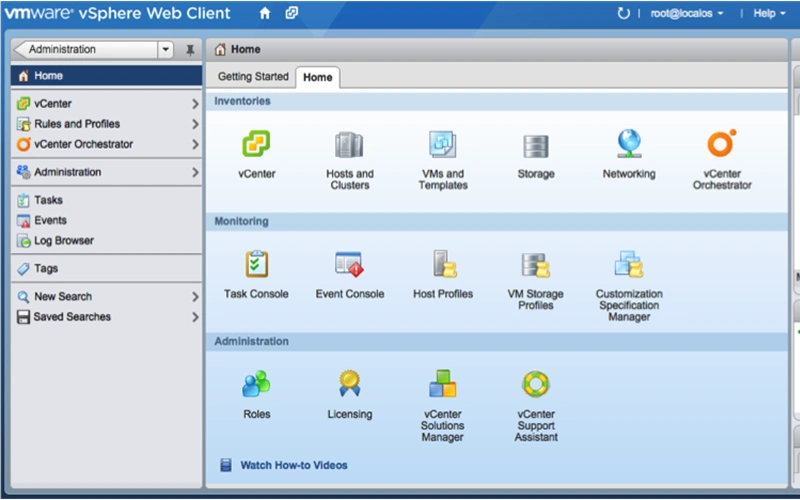The height and width of the screenshot is (500, 800).
Task: Expand Administration chevron in navigator
Action: pyautogui.click(x=195, y=172)
